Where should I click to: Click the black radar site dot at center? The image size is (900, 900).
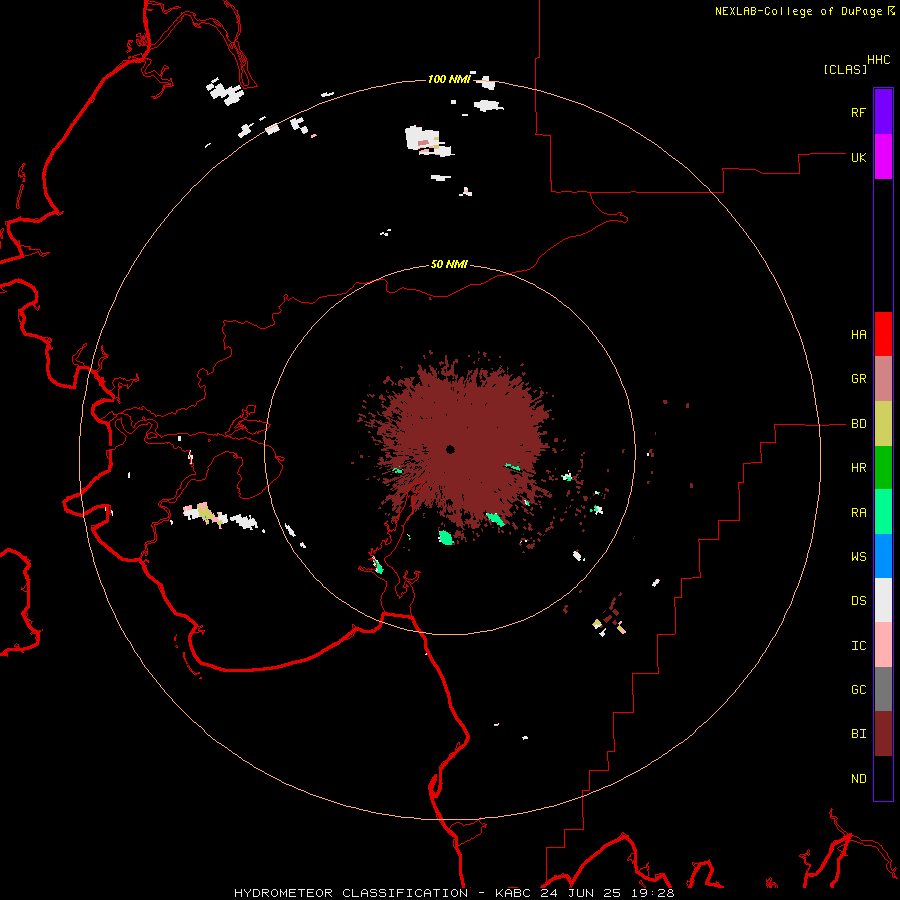click(450, 449)
